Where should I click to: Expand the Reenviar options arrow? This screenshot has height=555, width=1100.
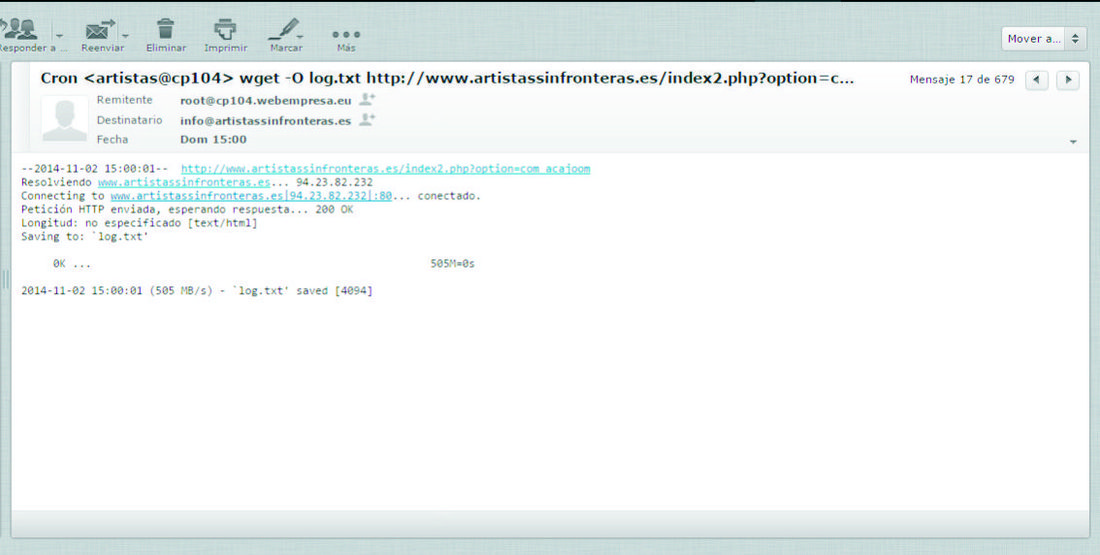point(125,35)
